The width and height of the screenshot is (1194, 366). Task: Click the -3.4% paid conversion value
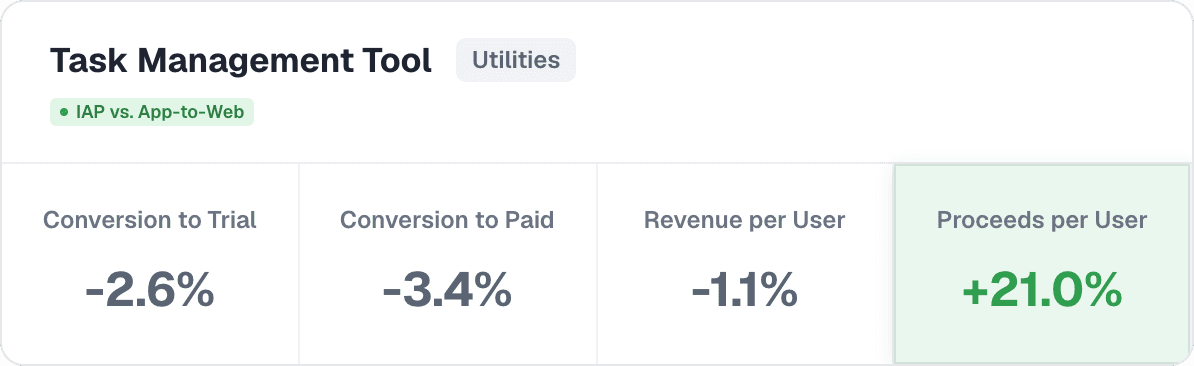[x=447, y=291]
